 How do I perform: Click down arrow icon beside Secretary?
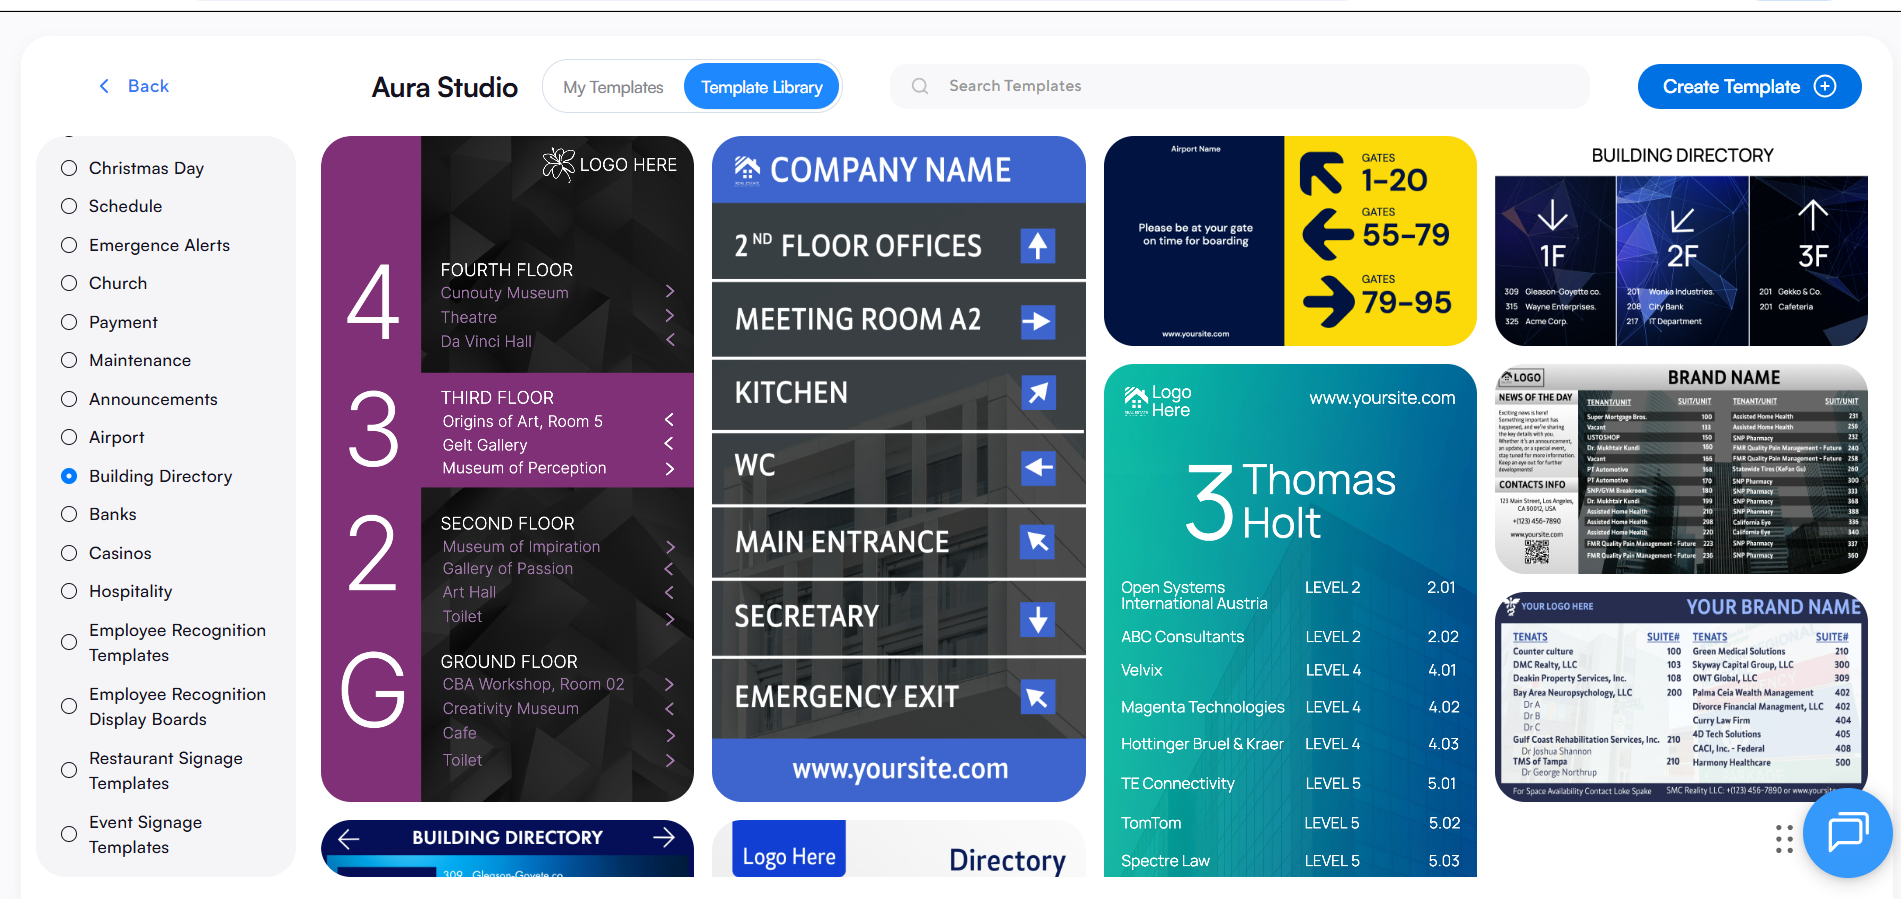pos(1038,619)
